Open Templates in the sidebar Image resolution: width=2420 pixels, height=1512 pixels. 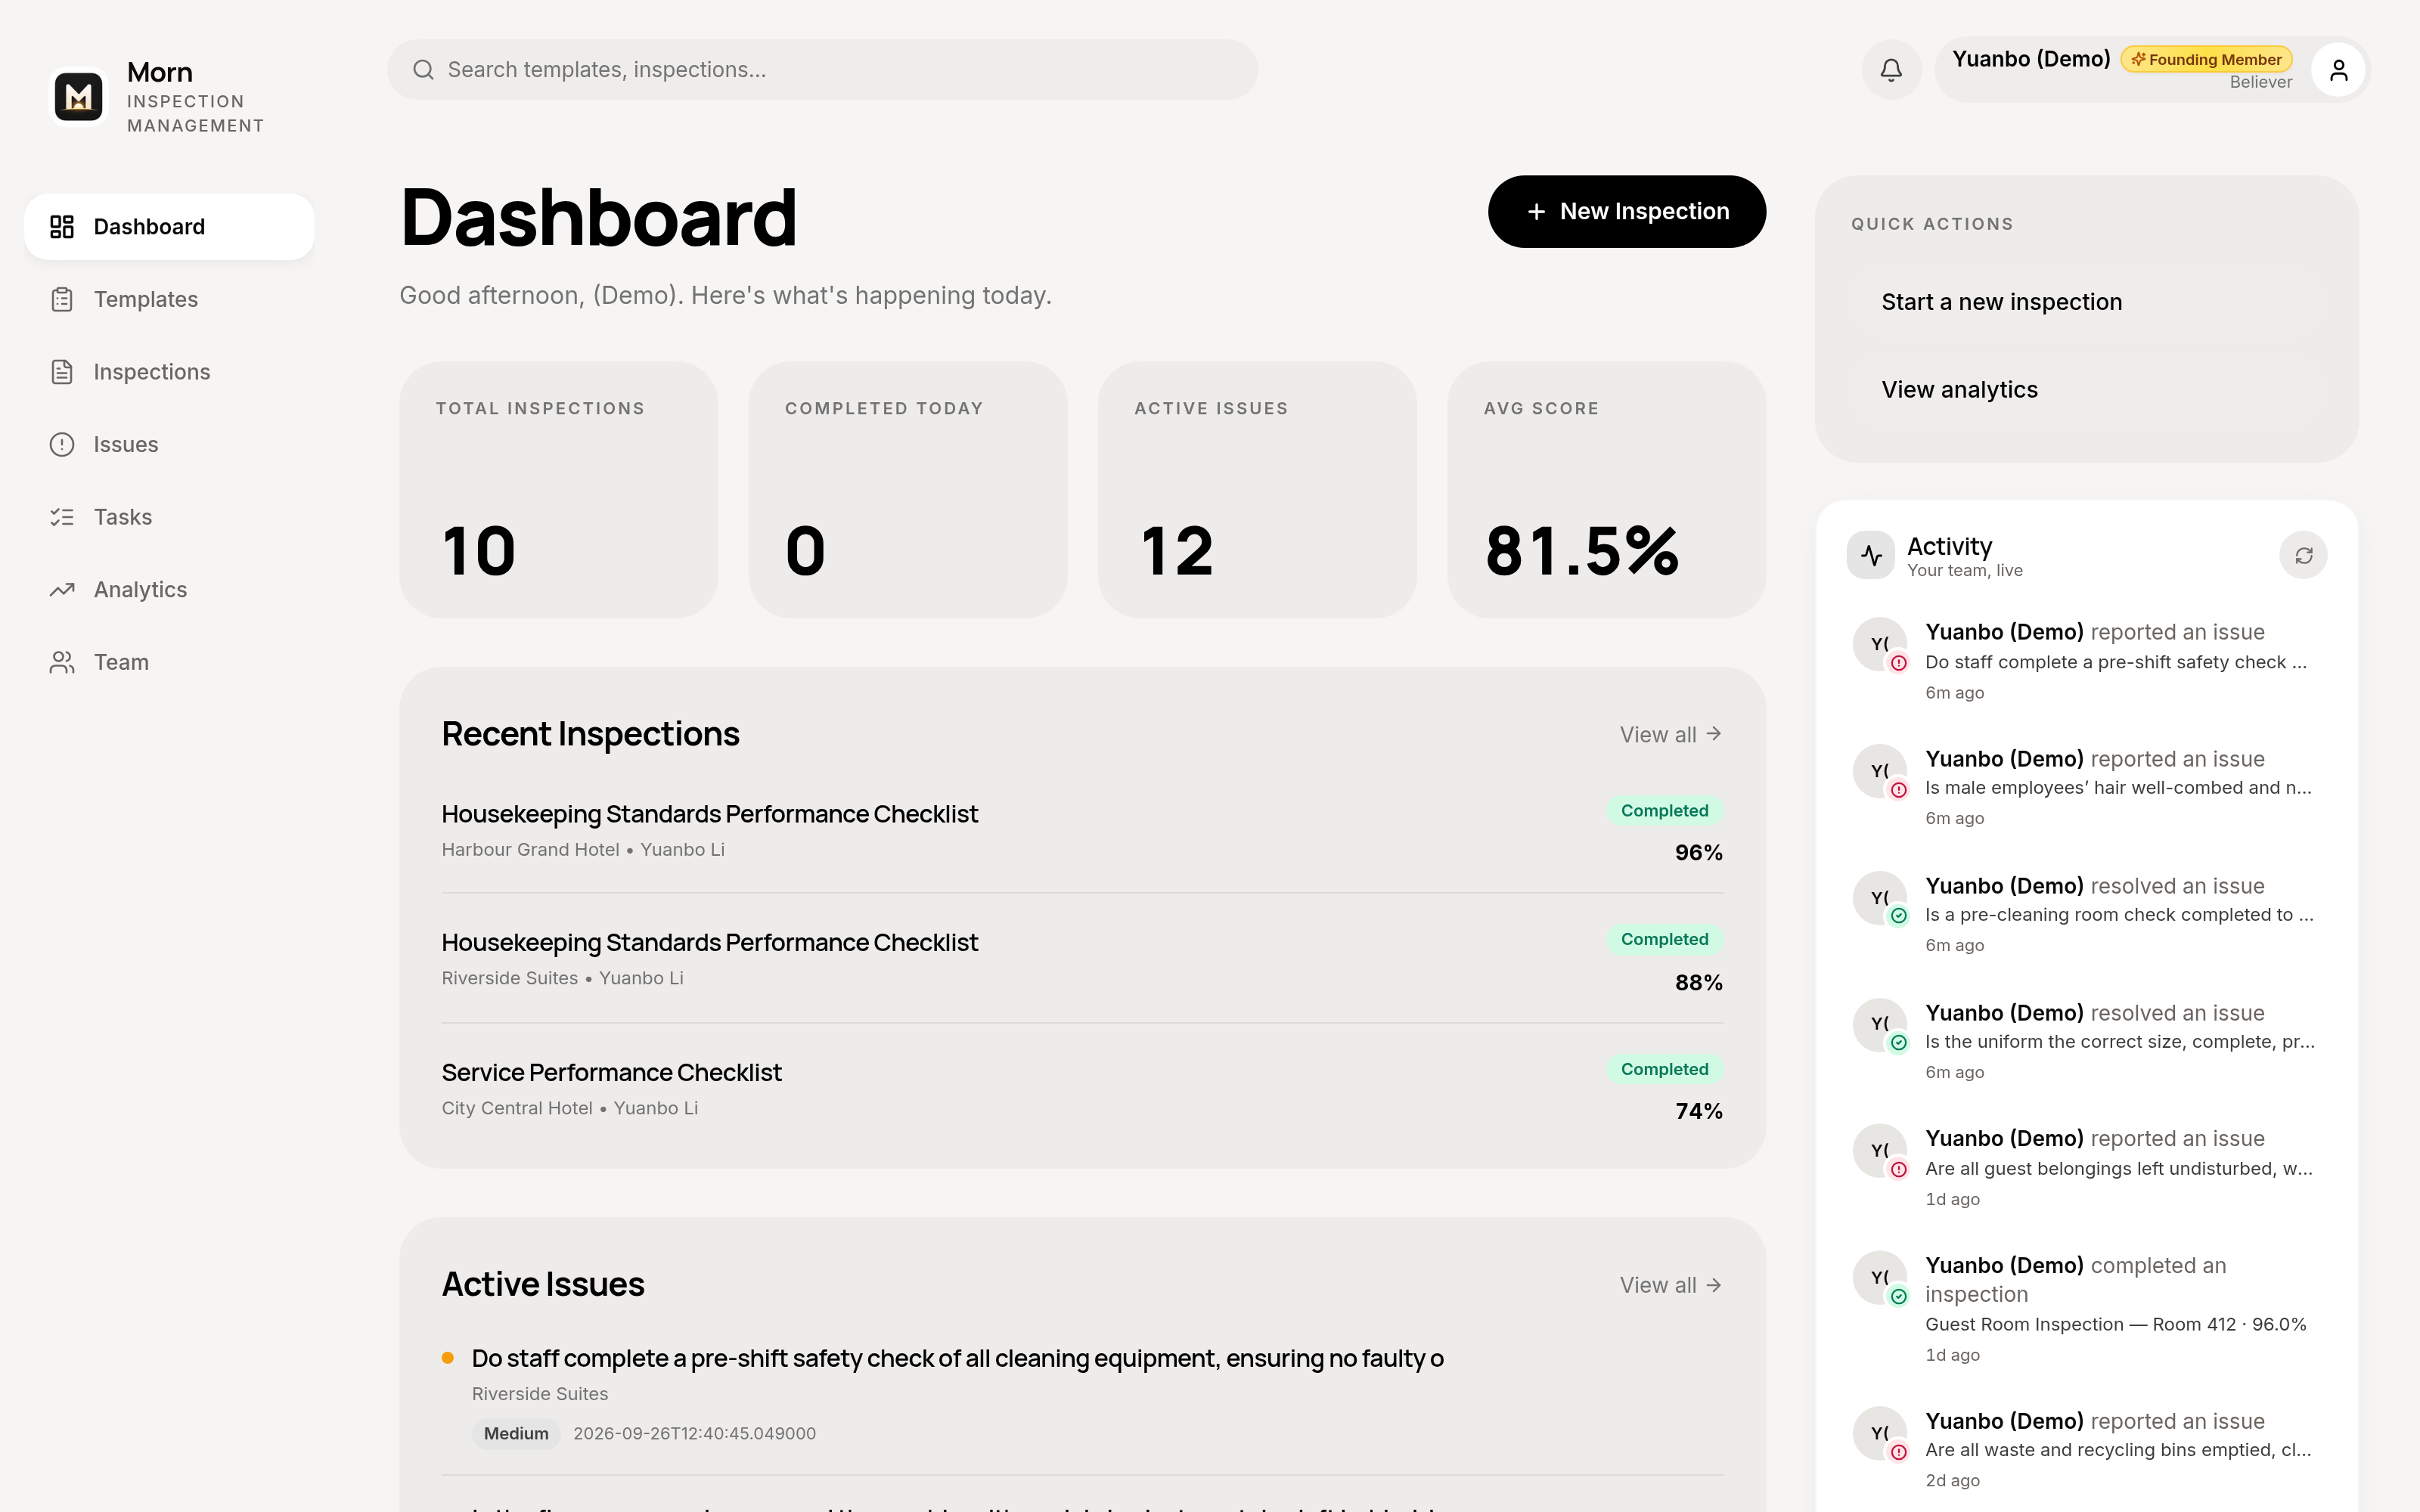[169, 299]
